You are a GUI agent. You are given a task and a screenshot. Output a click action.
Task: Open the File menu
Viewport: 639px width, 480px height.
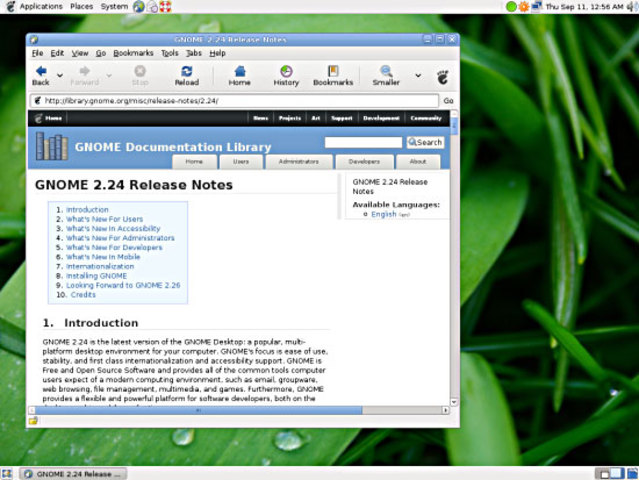point(37,53)
